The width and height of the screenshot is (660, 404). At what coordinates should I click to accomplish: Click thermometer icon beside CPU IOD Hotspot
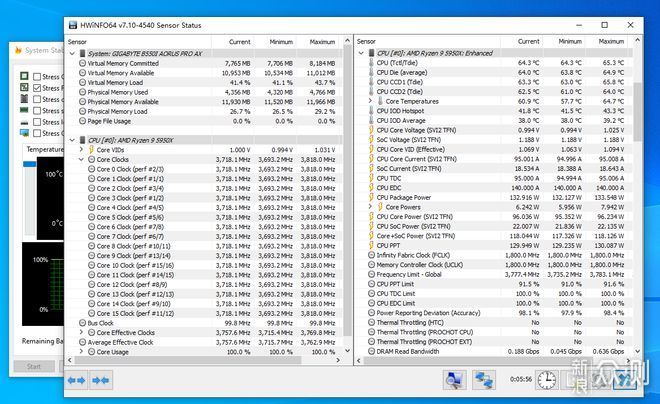371,111
